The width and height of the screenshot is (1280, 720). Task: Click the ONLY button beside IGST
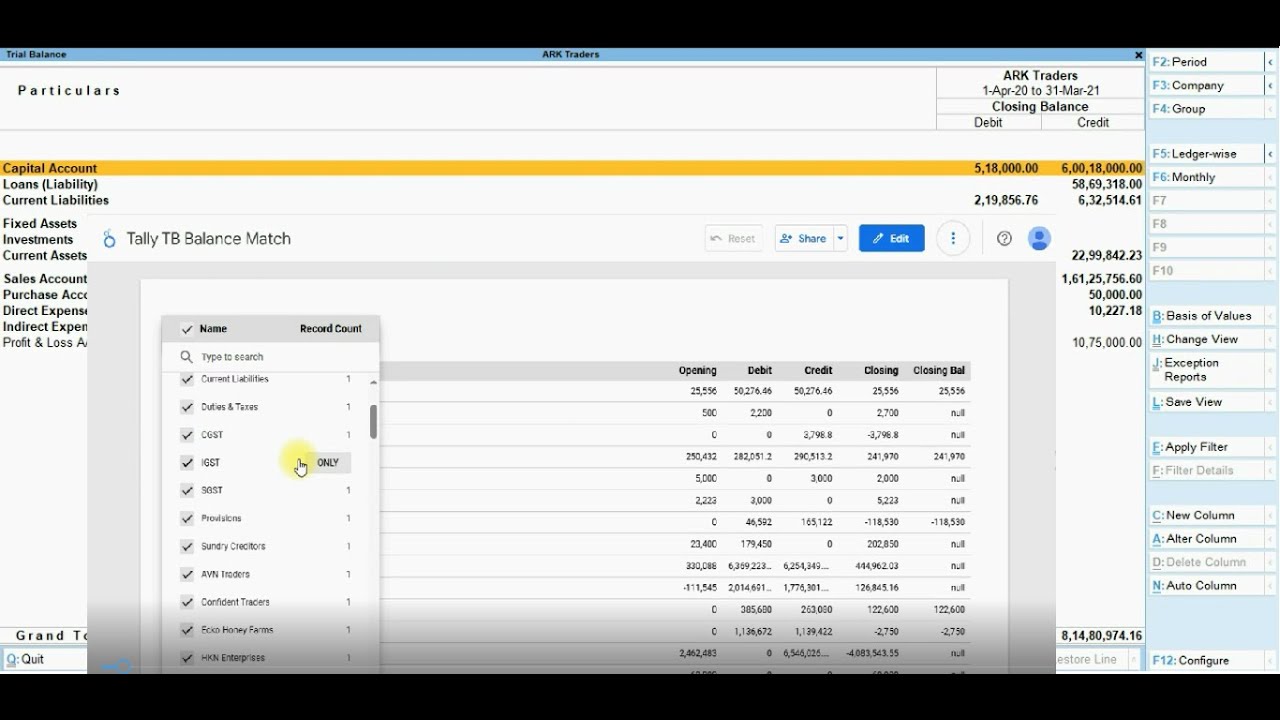pyautogui.click(x=328, y=463)
